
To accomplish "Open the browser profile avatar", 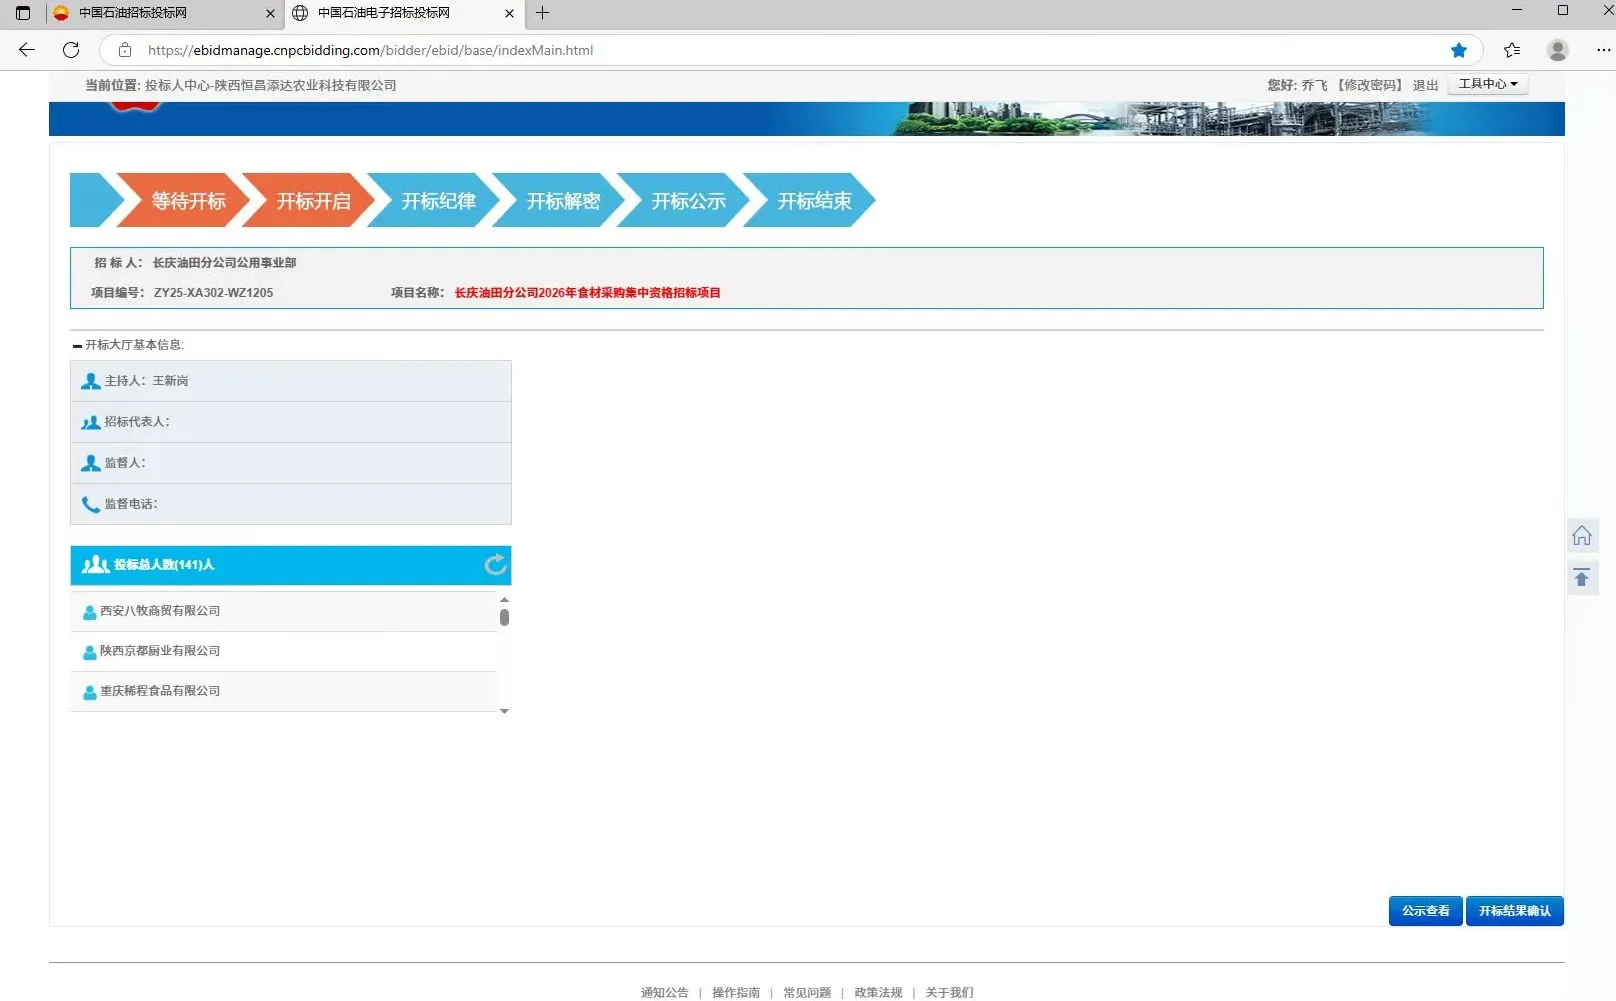I will (1557, 50).
